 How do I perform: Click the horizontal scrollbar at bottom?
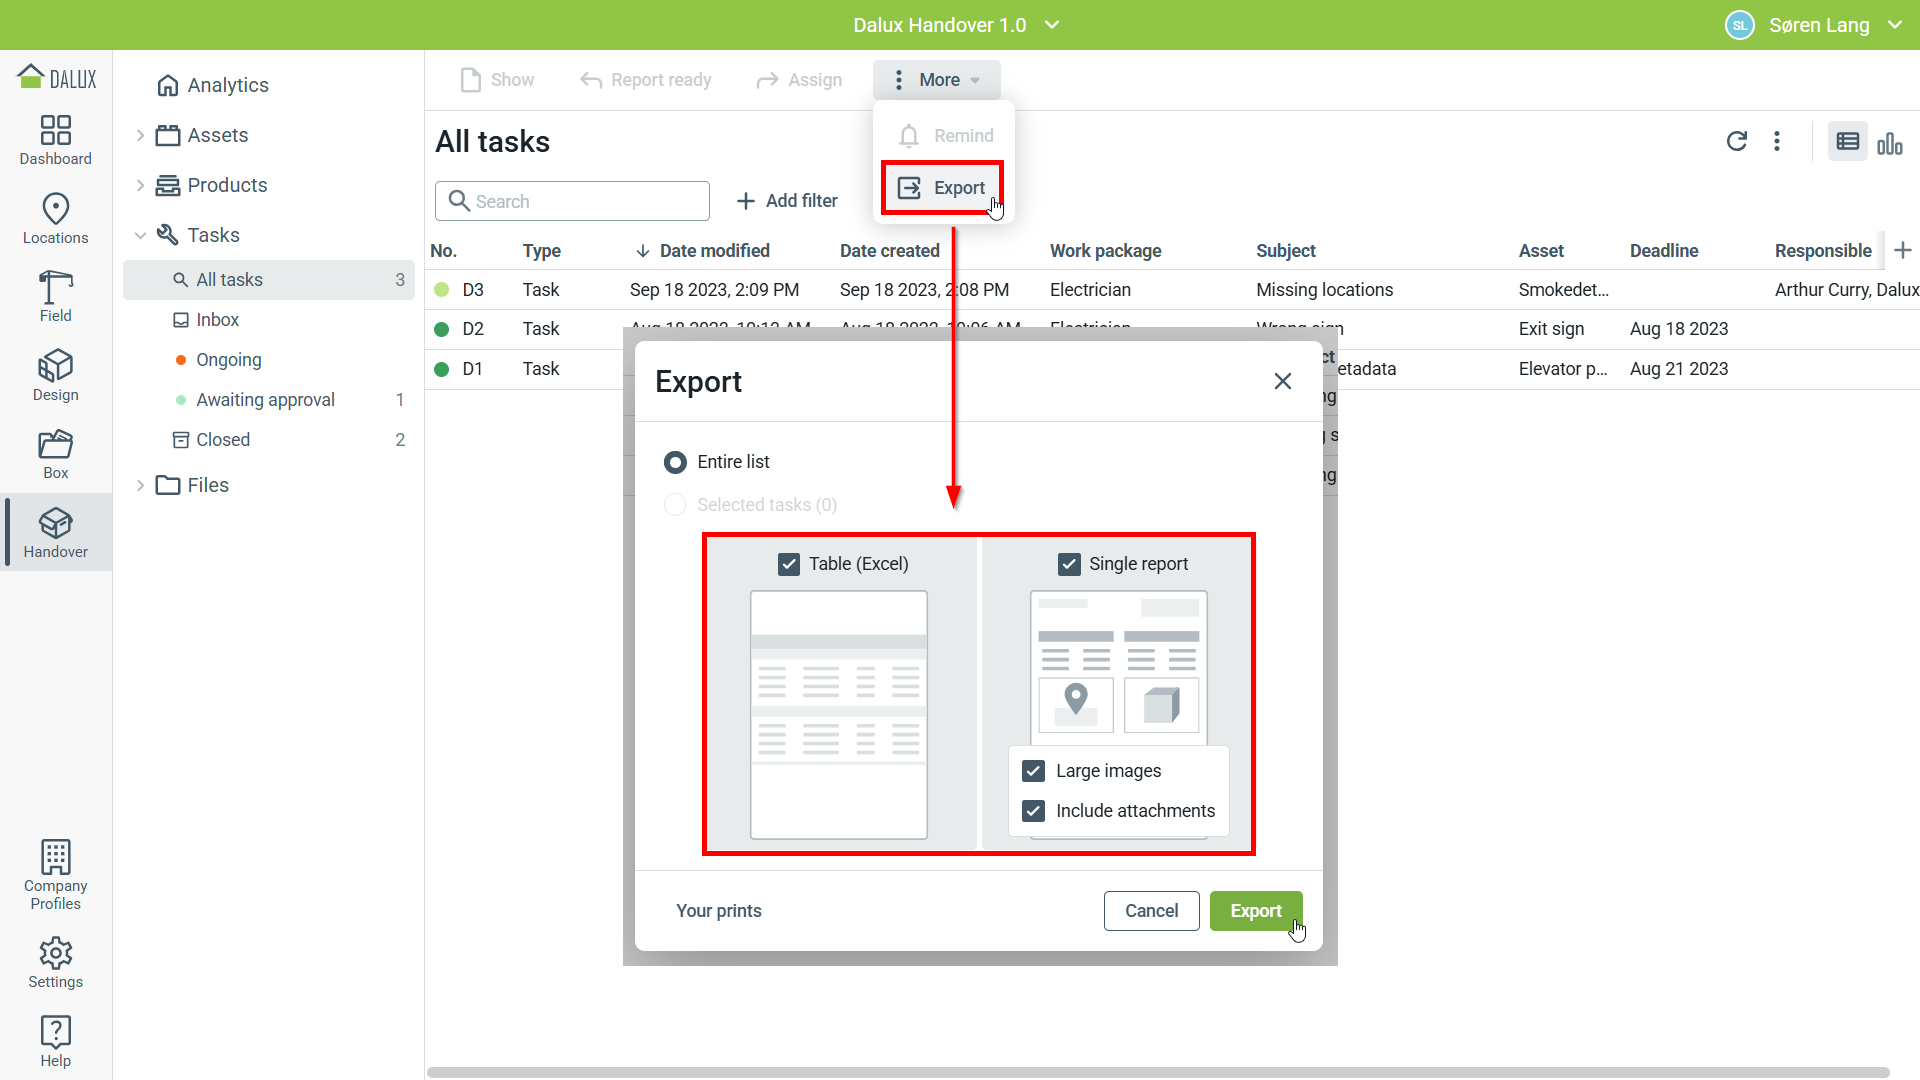coord(1158,1073)
